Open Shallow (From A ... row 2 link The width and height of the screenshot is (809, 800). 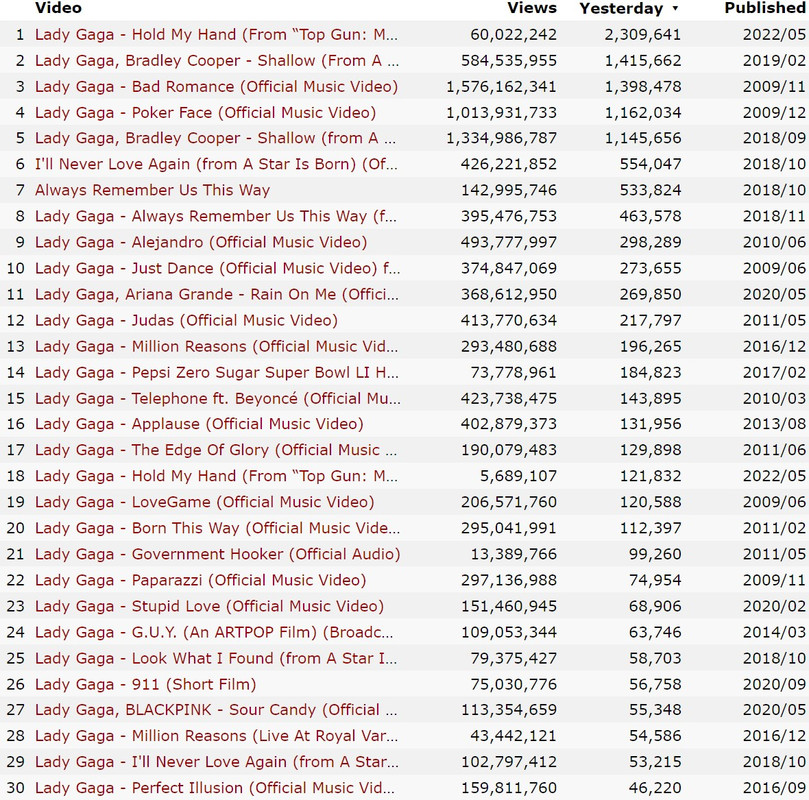click(217, 60)
